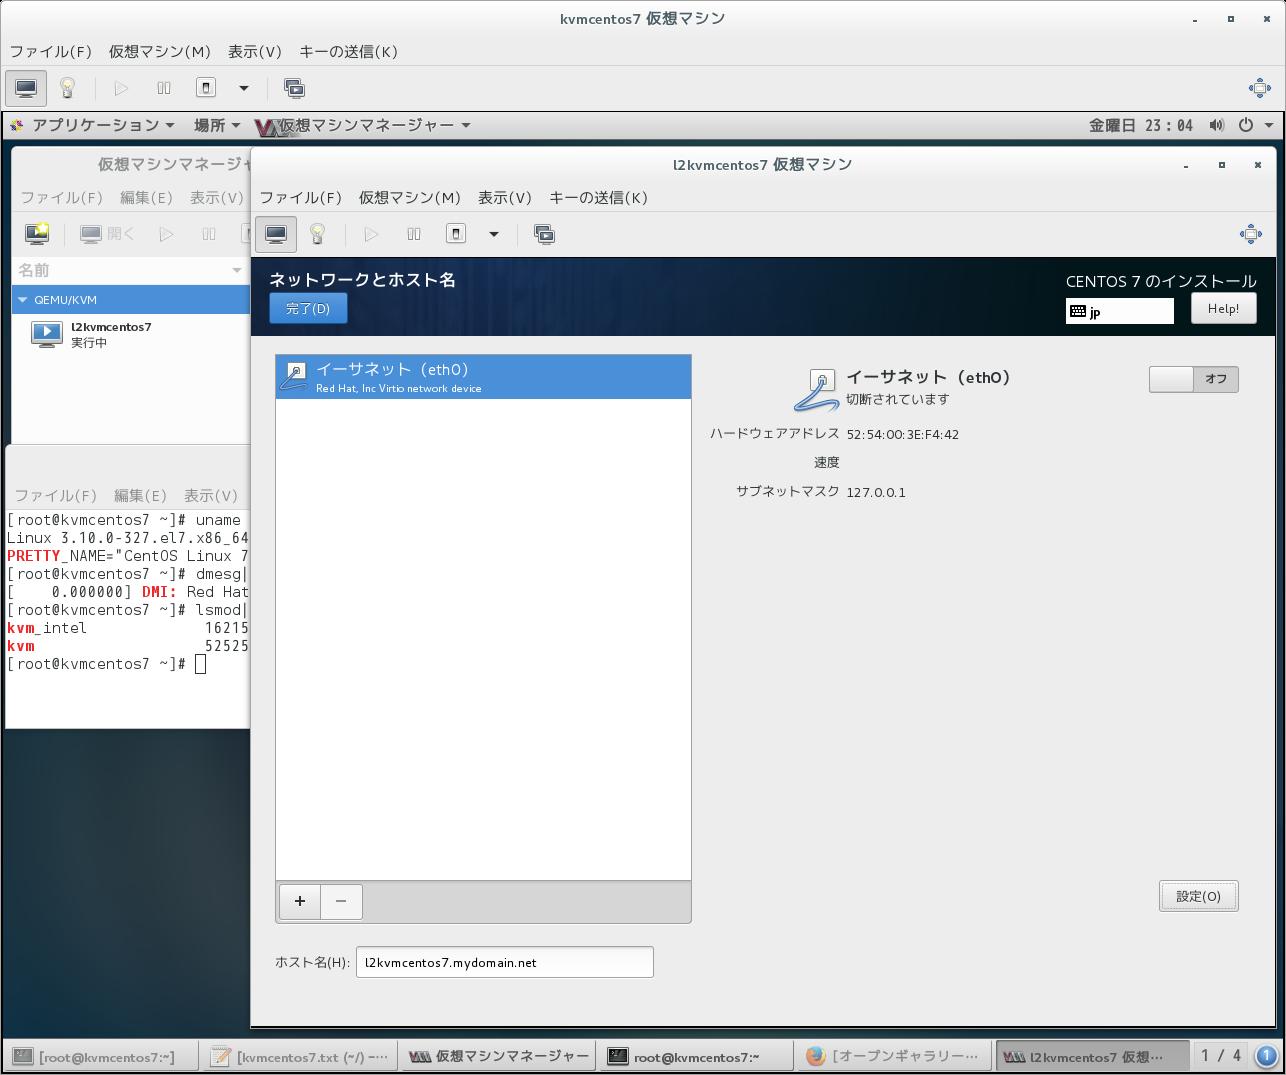Click remove network device minus button

[341, 901]
